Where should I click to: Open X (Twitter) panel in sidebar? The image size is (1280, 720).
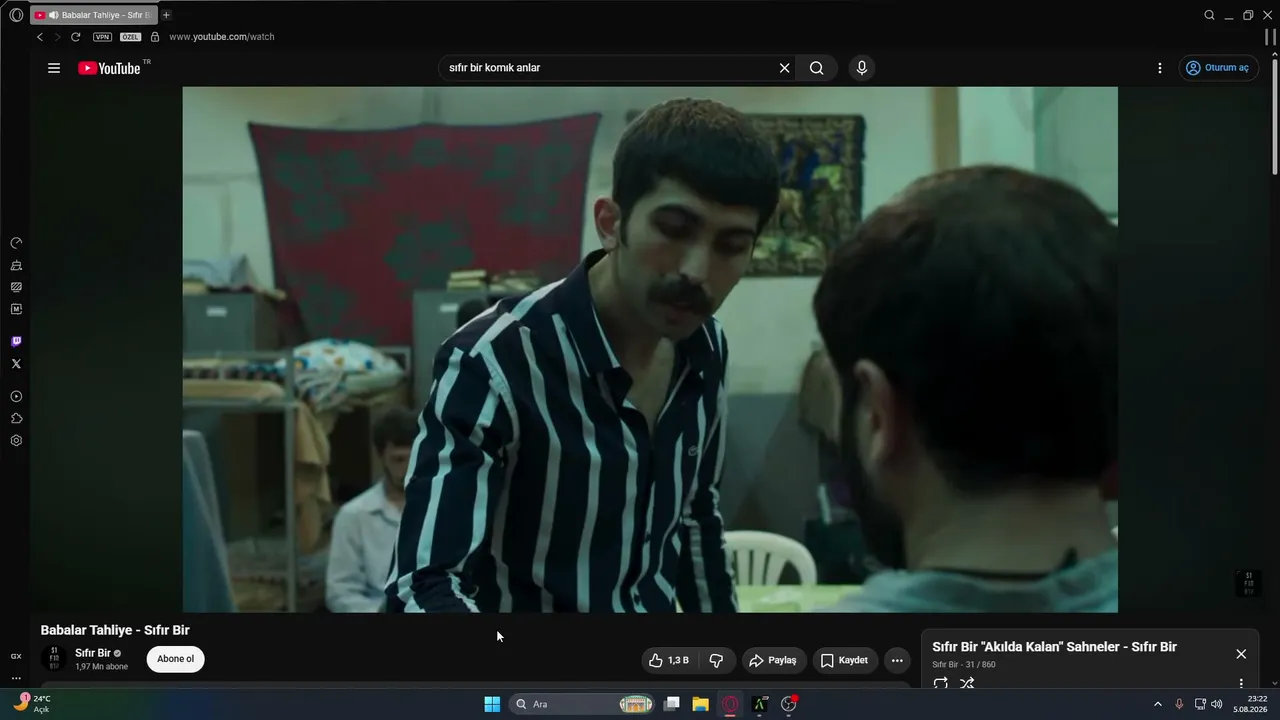[x=16, y=364]
